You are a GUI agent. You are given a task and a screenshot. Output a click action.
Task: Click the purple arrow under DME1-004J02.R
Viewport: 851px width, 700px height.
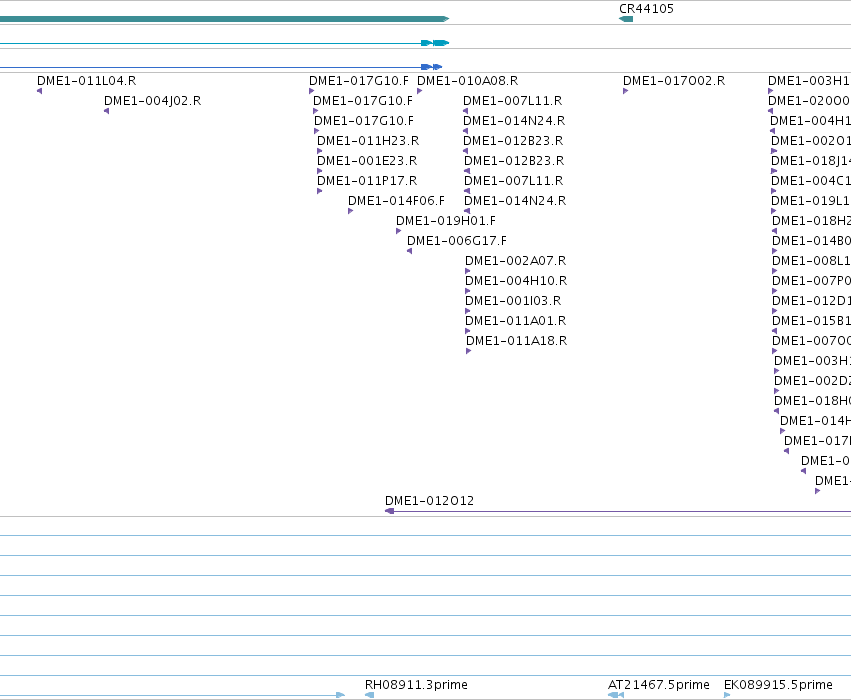106,111
